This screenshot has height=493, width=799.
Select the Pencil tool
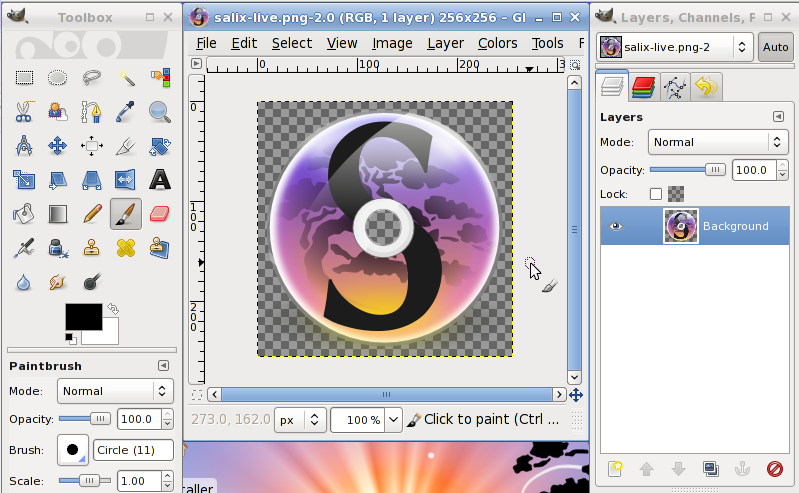point(92,214)
